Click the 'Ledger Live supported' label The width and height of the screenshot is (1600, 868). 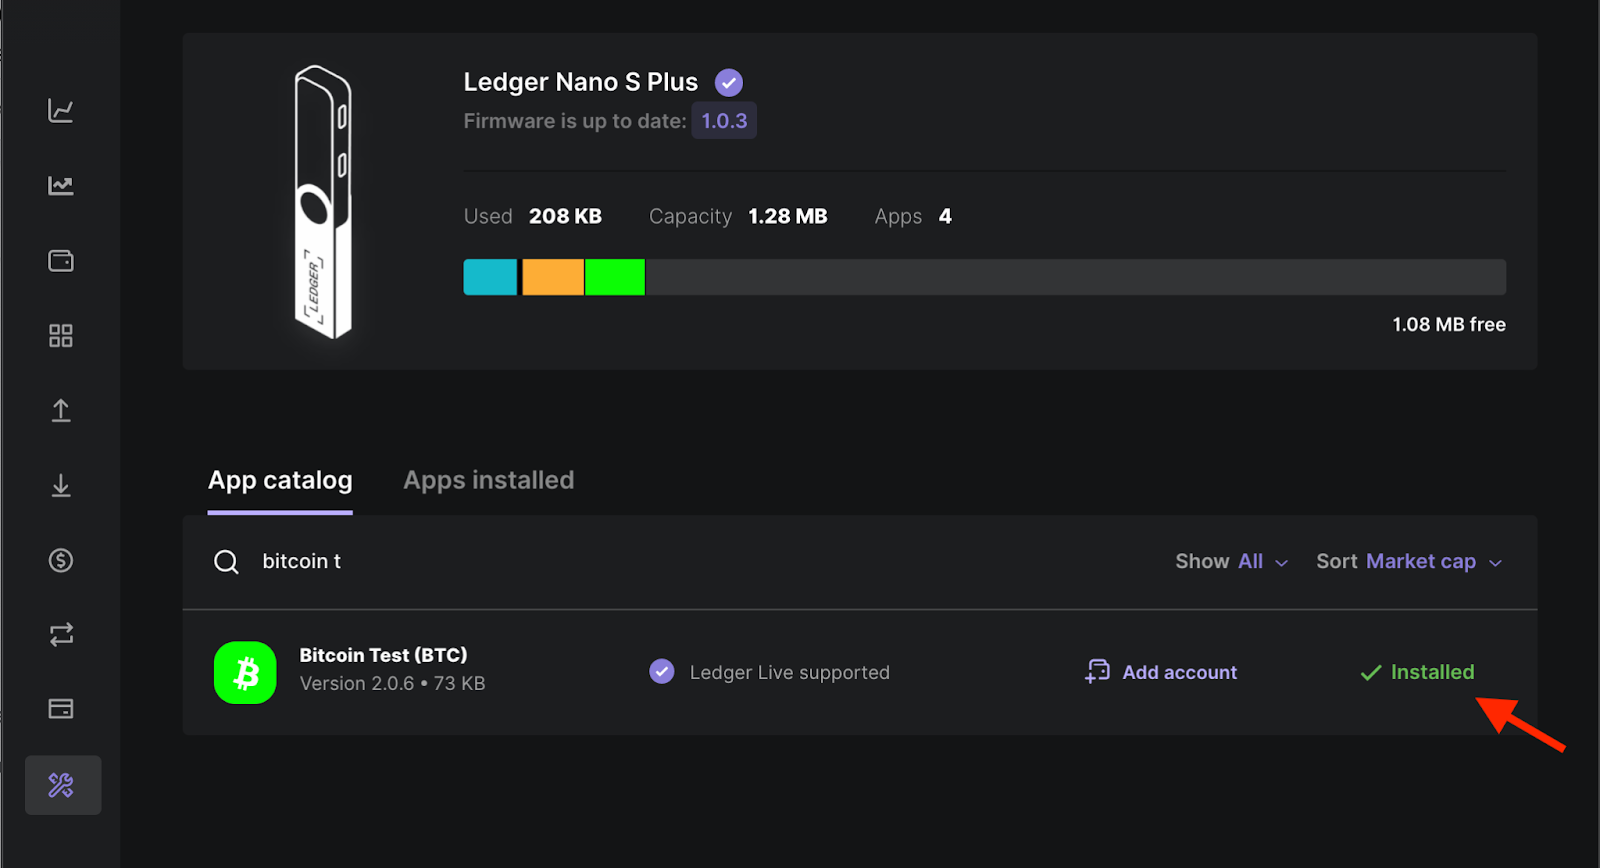click(790, 673)
